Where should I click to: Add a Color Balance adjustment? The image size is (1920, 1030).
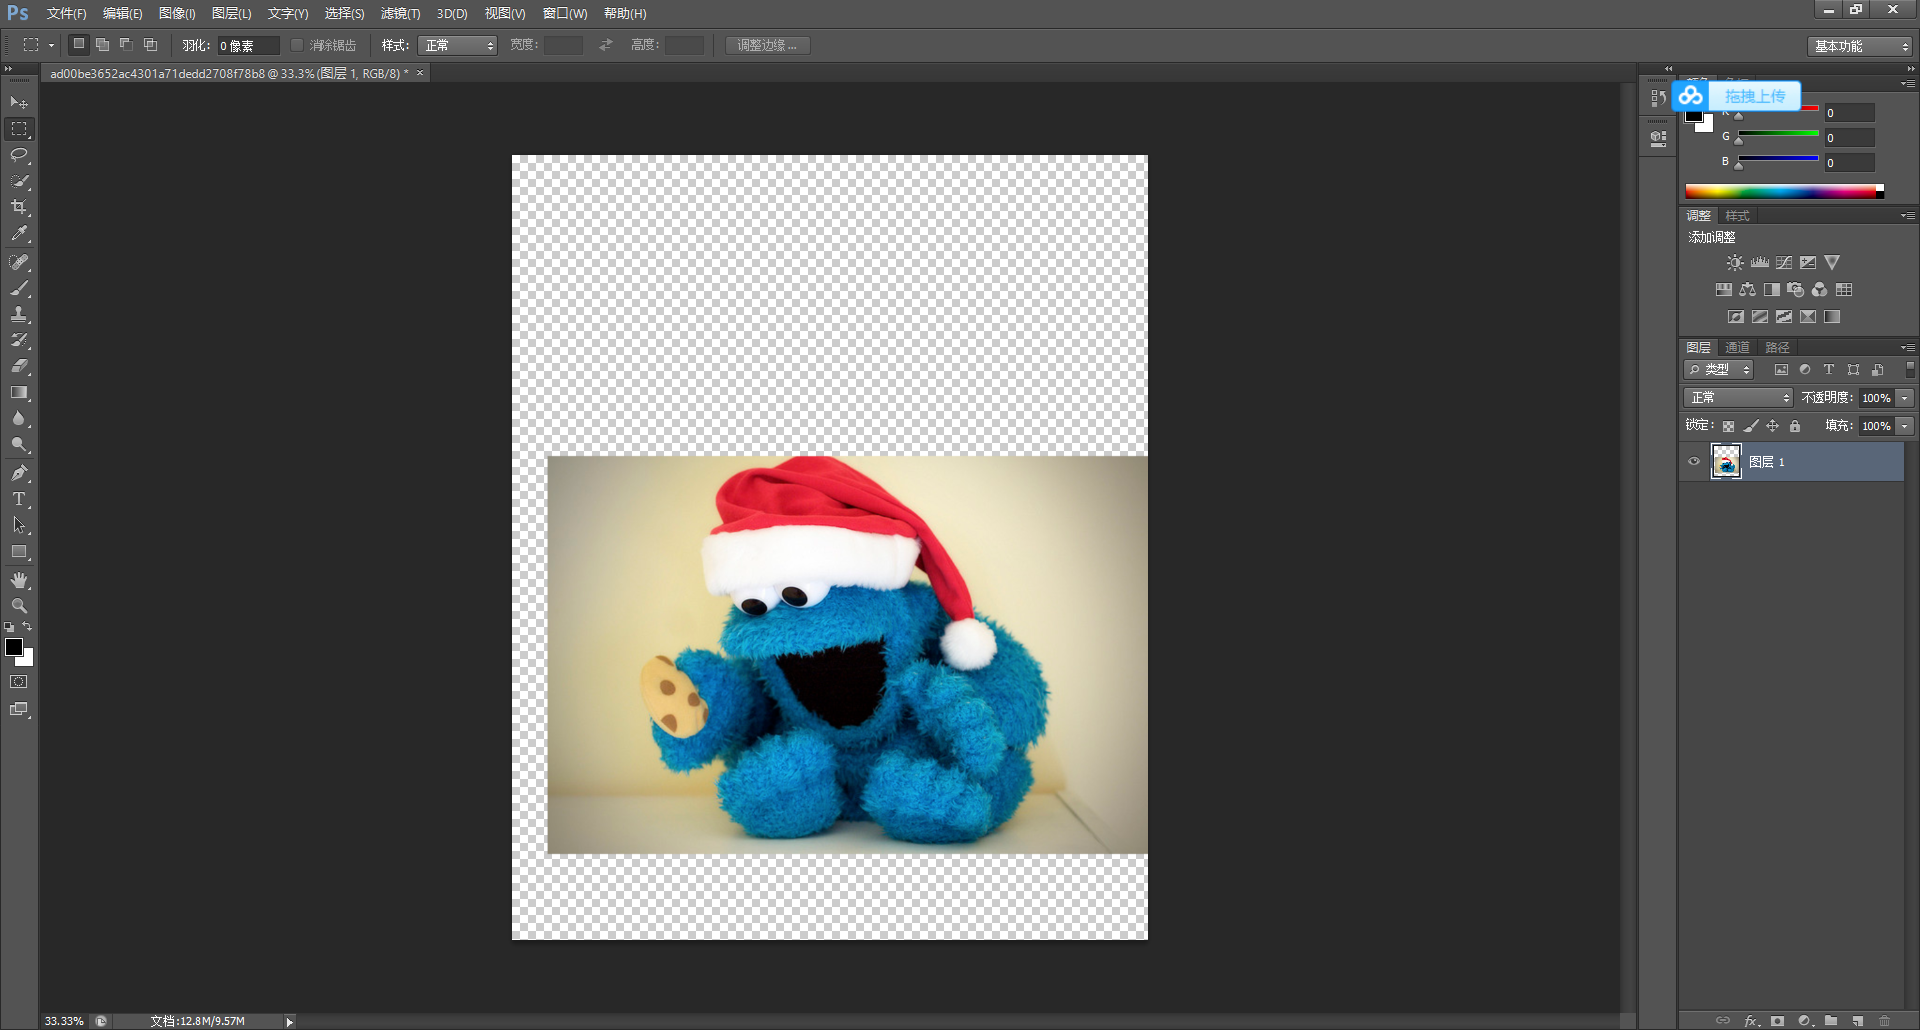click(1748, 290)
